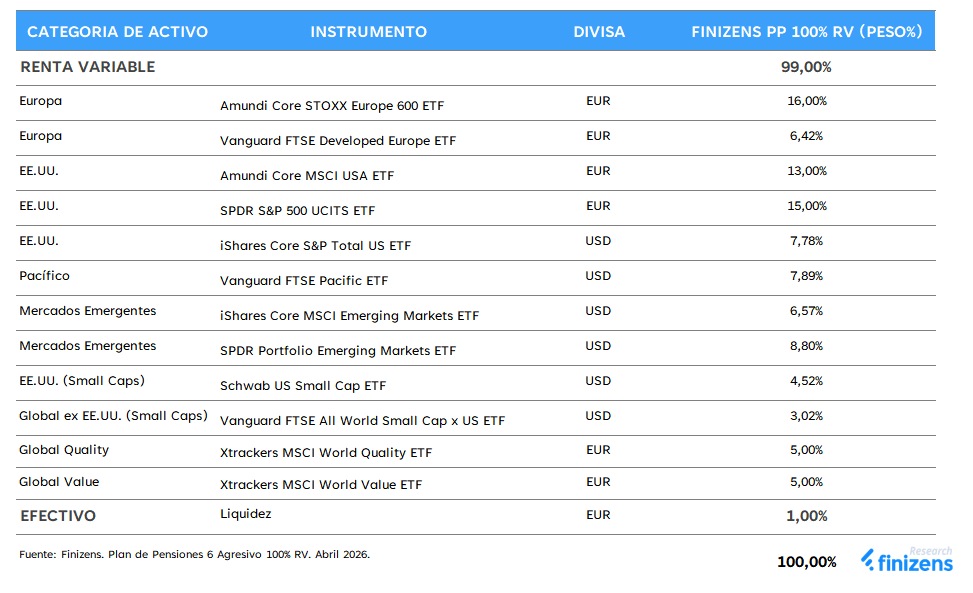This screenshot has width=973, height=593.
Task: Click the 6,42% weight cell
Action: point(806,136)
